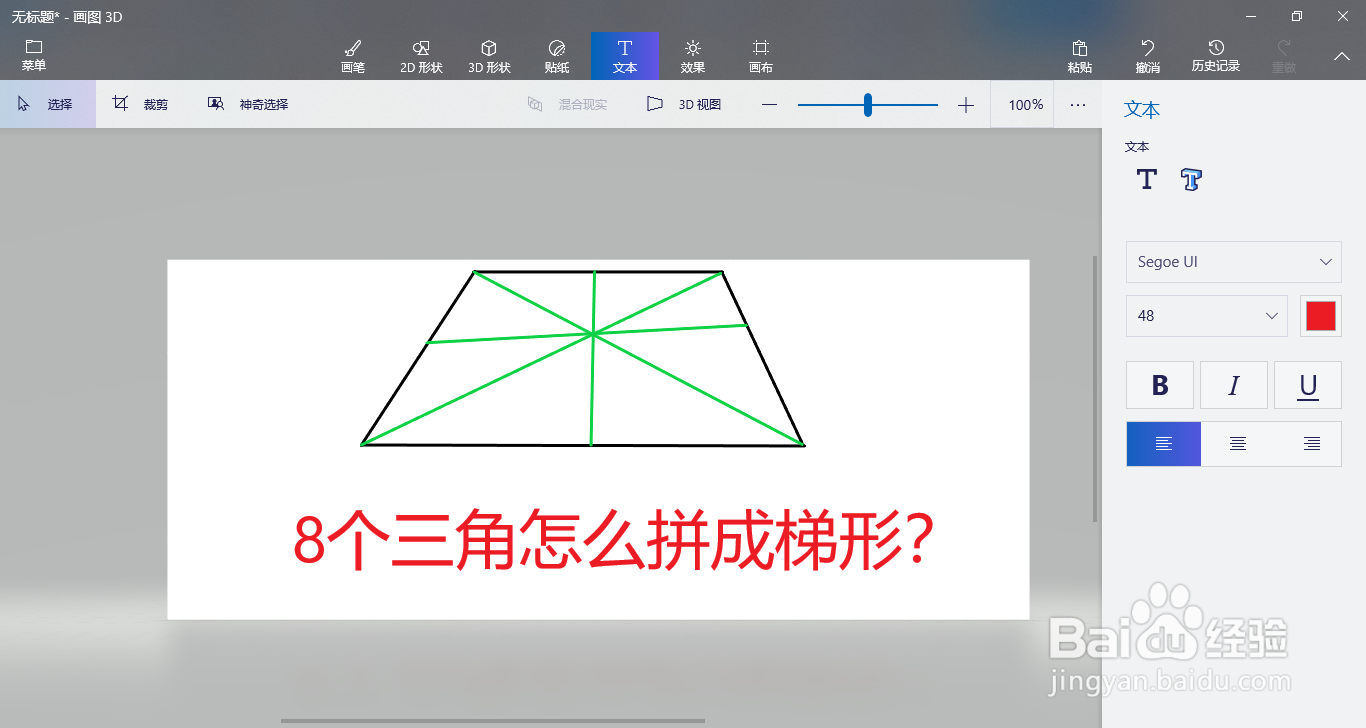This screenshot has height=728, width=1366.
Task: Paste from clipboard
Action: 1080,55
